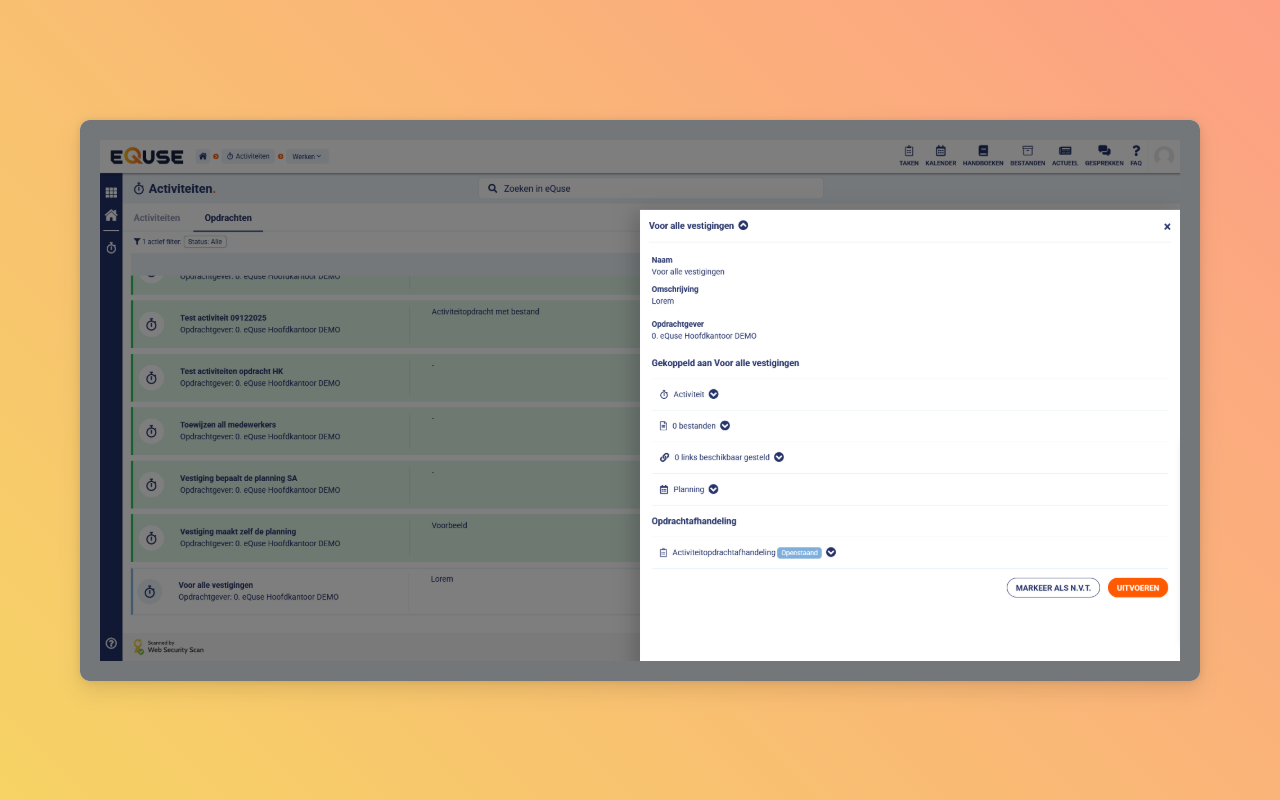The height and width of the screenshot is (800, 1280).
Task: Expand the Activiteit section
Action: [713, 394]
